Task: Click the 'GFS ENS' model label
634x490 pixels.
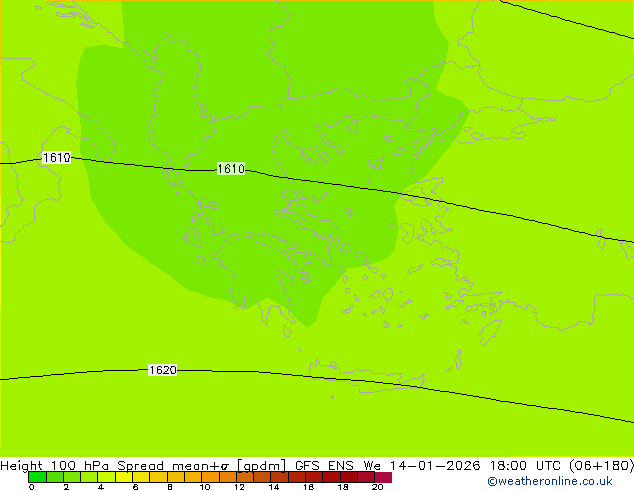Action: [x=324, y=466]
